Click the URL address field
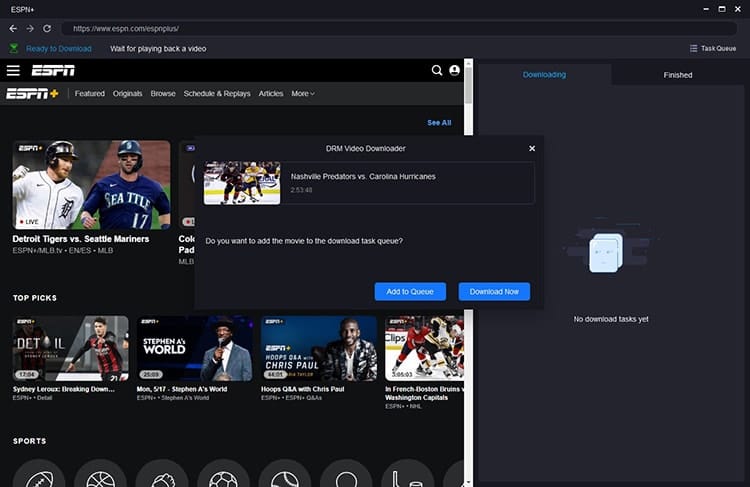Viewport: 750px width, 487px height. click(x=399, y=29)
